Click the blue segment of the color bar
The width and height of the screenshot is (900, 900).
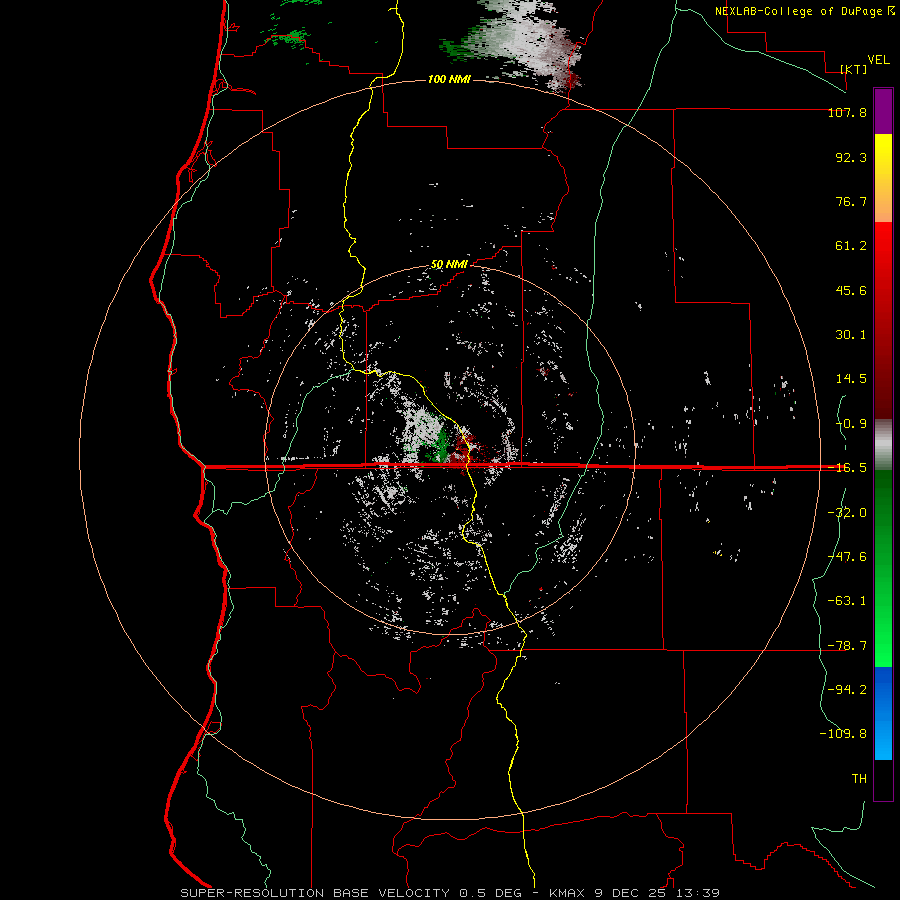[x=883, y=713]
